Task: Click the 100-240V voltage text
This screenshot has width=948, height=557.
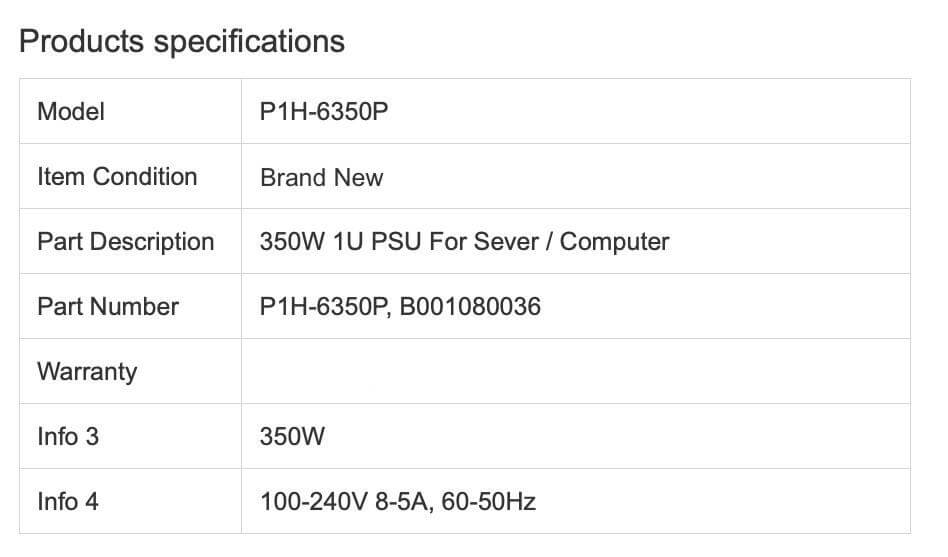Action: coord(310,502)
